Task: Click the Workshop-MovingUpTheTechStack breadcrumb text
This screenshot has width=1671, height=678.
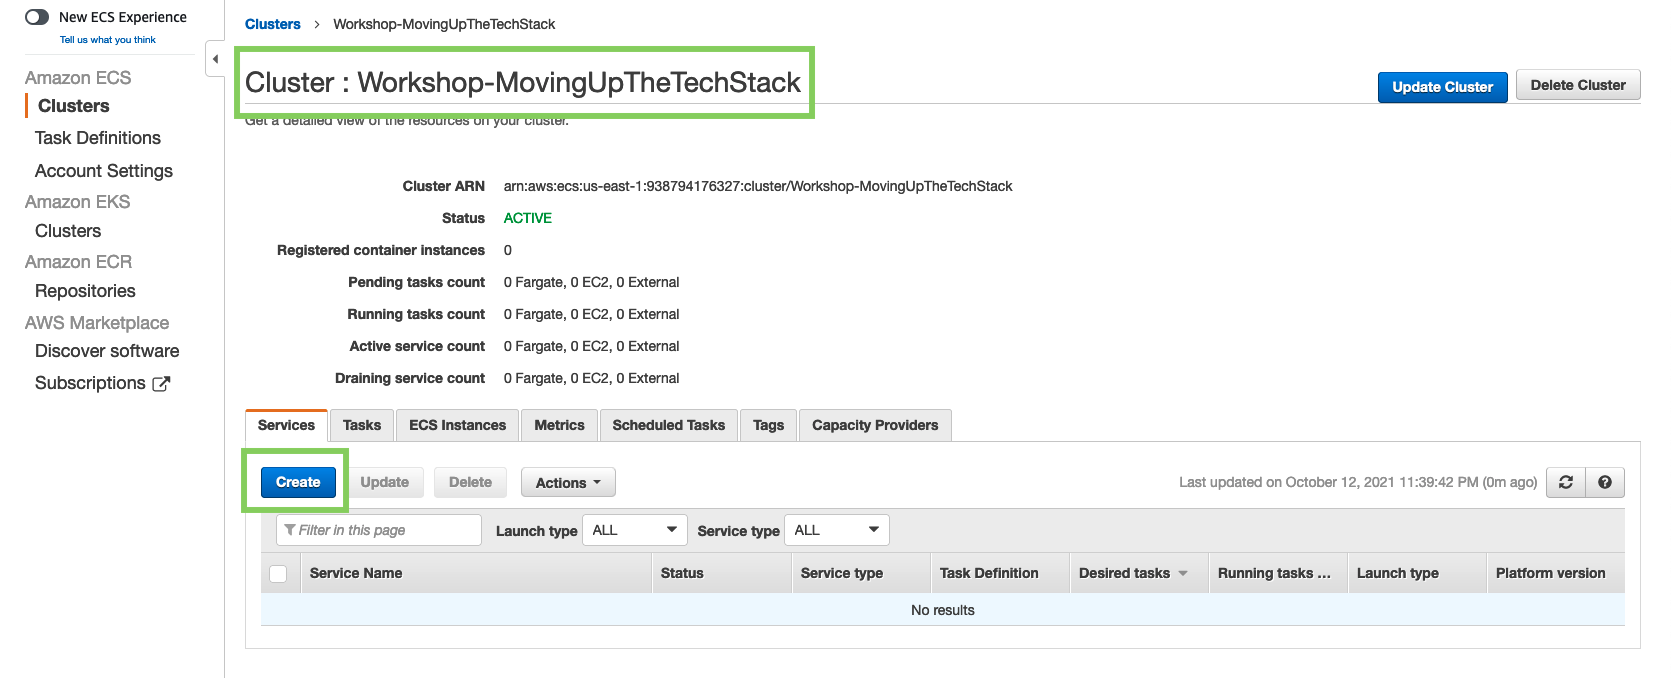Action: click(444, 24)
